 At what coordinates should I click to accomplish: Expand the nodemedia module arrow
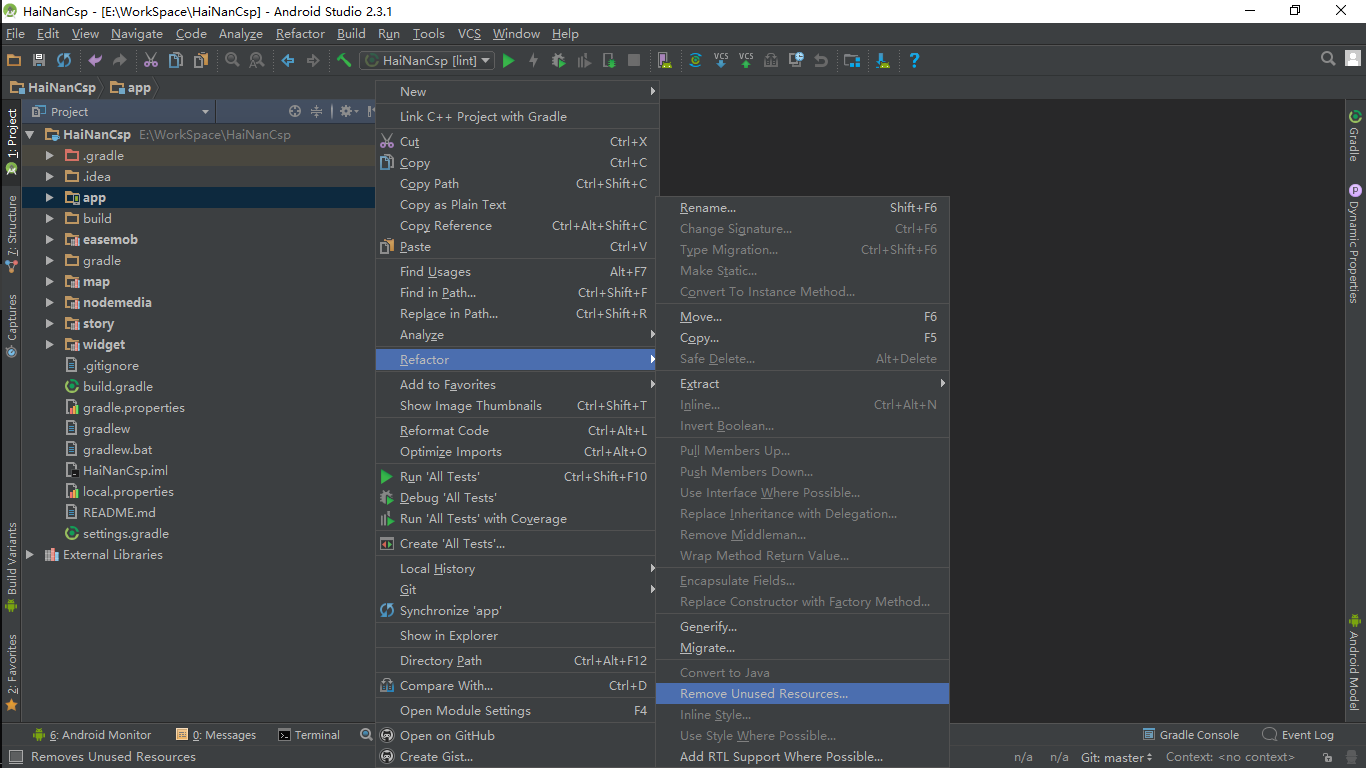coord(49,303)
